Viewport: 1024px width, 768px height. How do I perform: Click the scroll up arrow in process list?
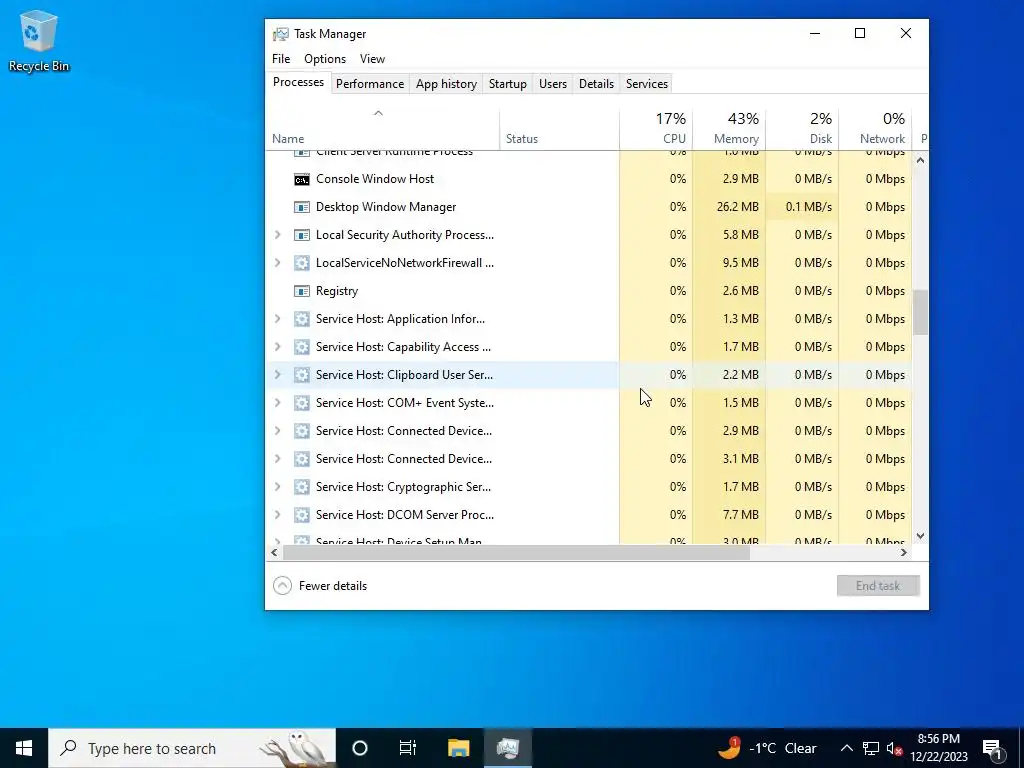coord(920,160)
